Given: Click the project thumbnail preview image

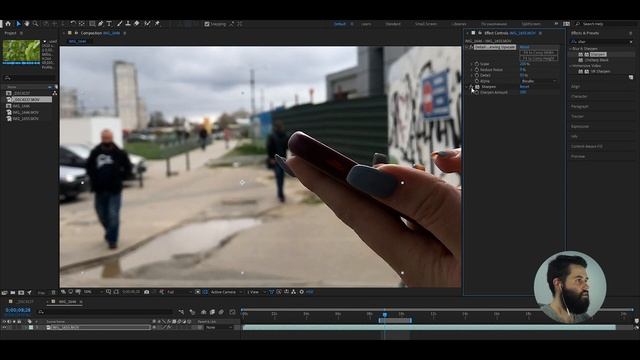Looking at the screenshot, I should click(21, 51).
